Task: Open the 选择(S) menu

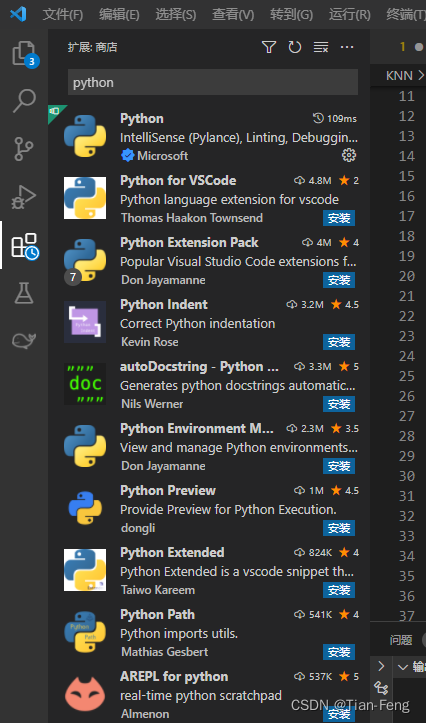Action: click(x=176, y=14)
